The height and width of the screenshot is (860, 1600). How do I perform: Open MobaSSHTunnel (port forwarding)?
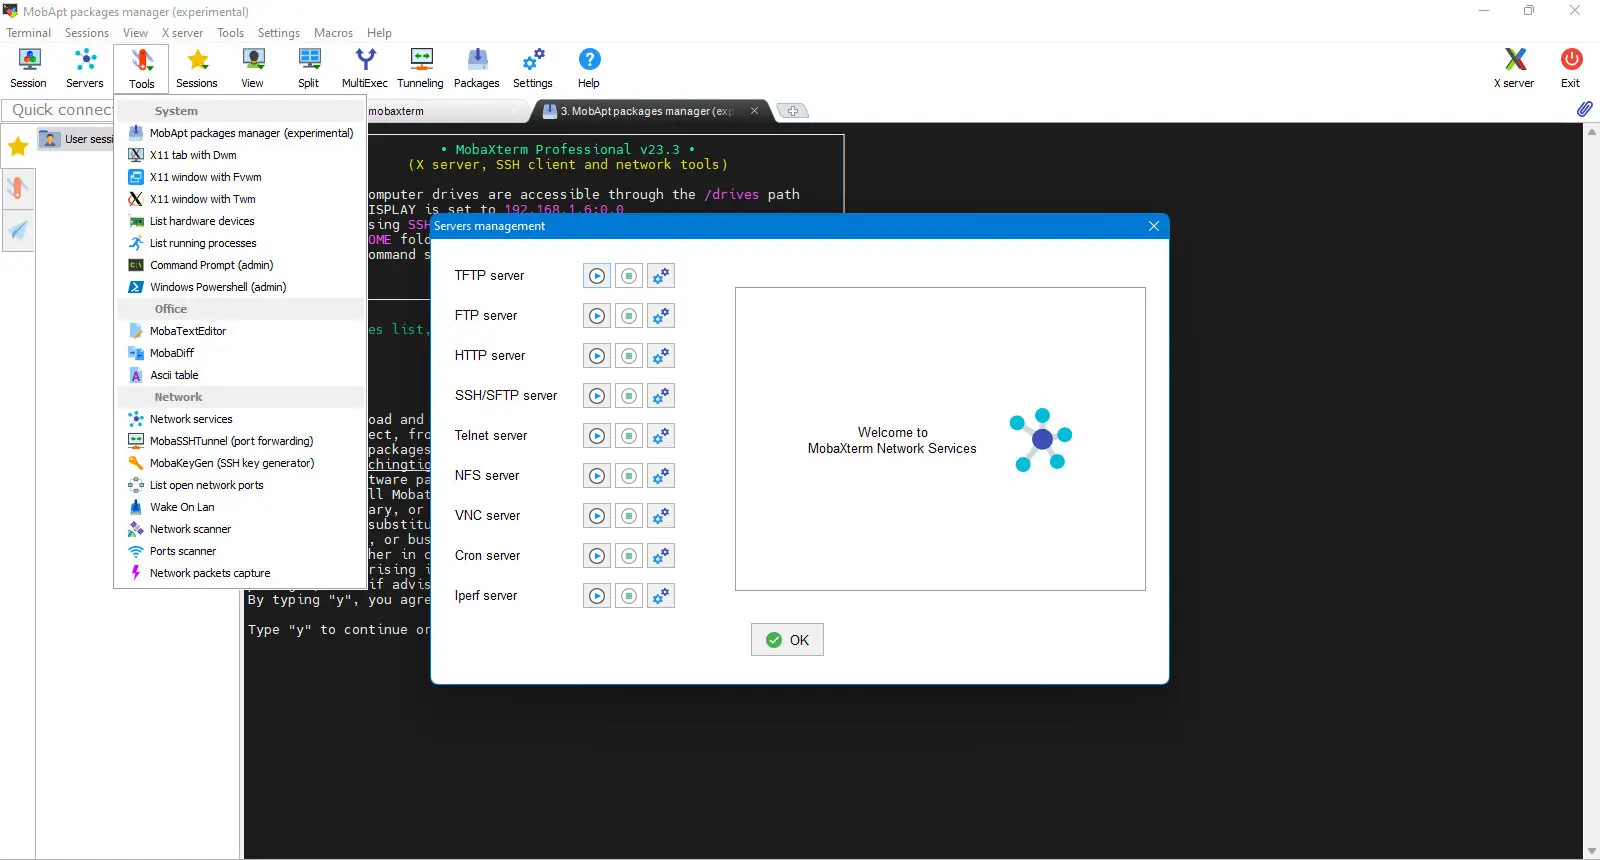pos(241,441)
